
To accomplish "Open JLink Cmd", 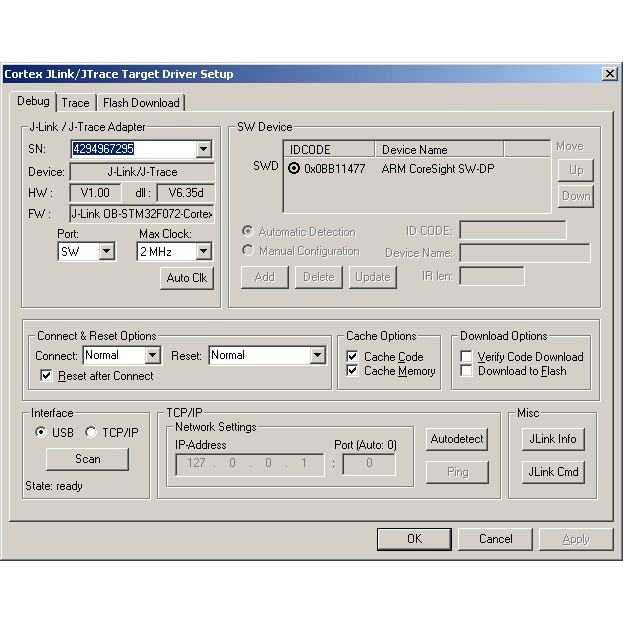I will coord(552,471).
